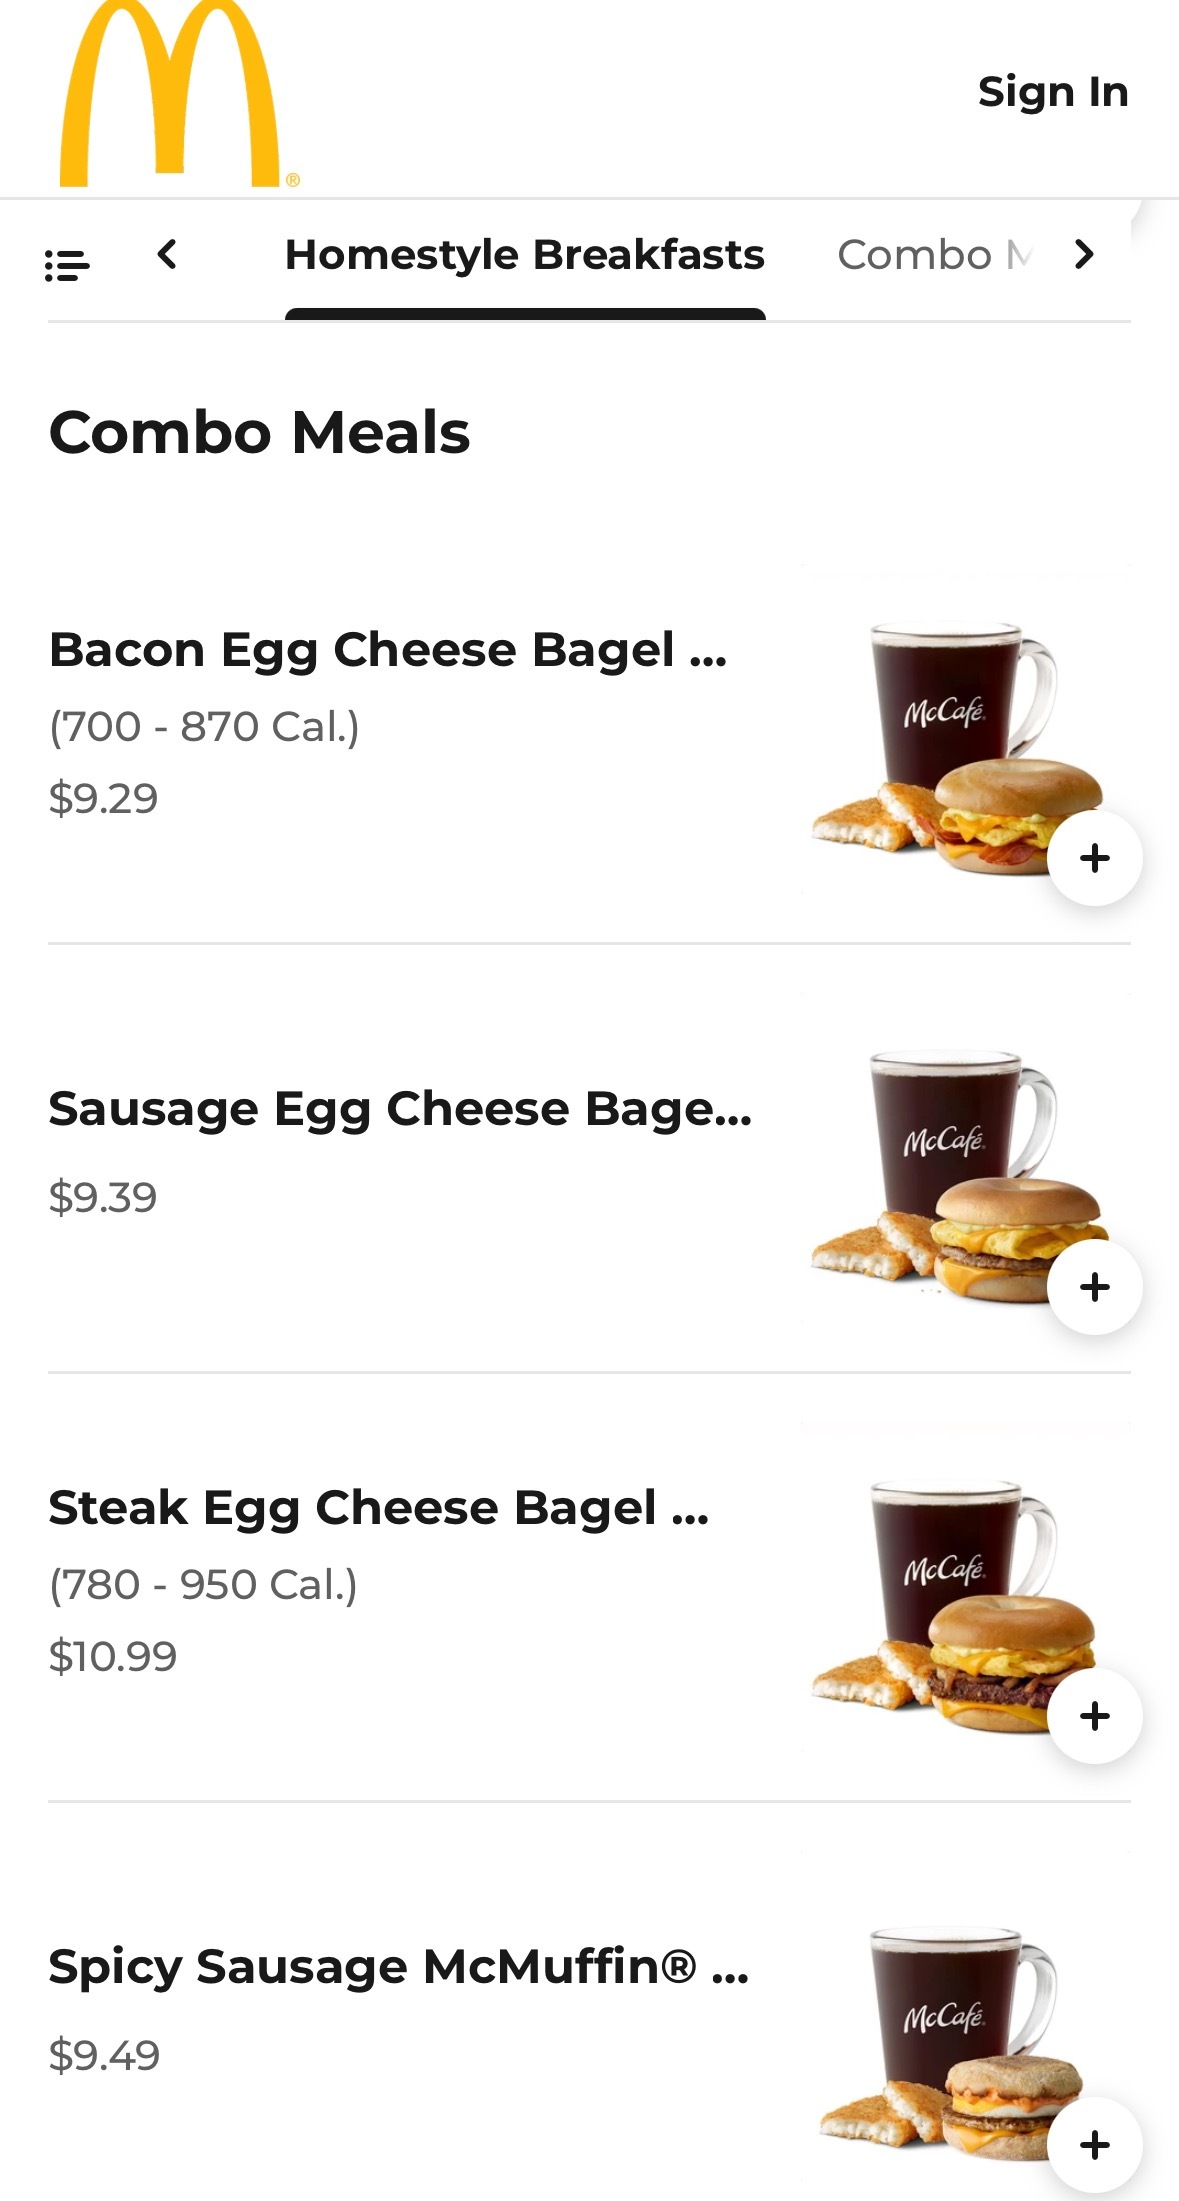Image resolution: width=1179 pixels, height=2201 pixels.
Task: Add Spicy Sausage McMuffin combo
Action: click(x=1095, y=2144)
